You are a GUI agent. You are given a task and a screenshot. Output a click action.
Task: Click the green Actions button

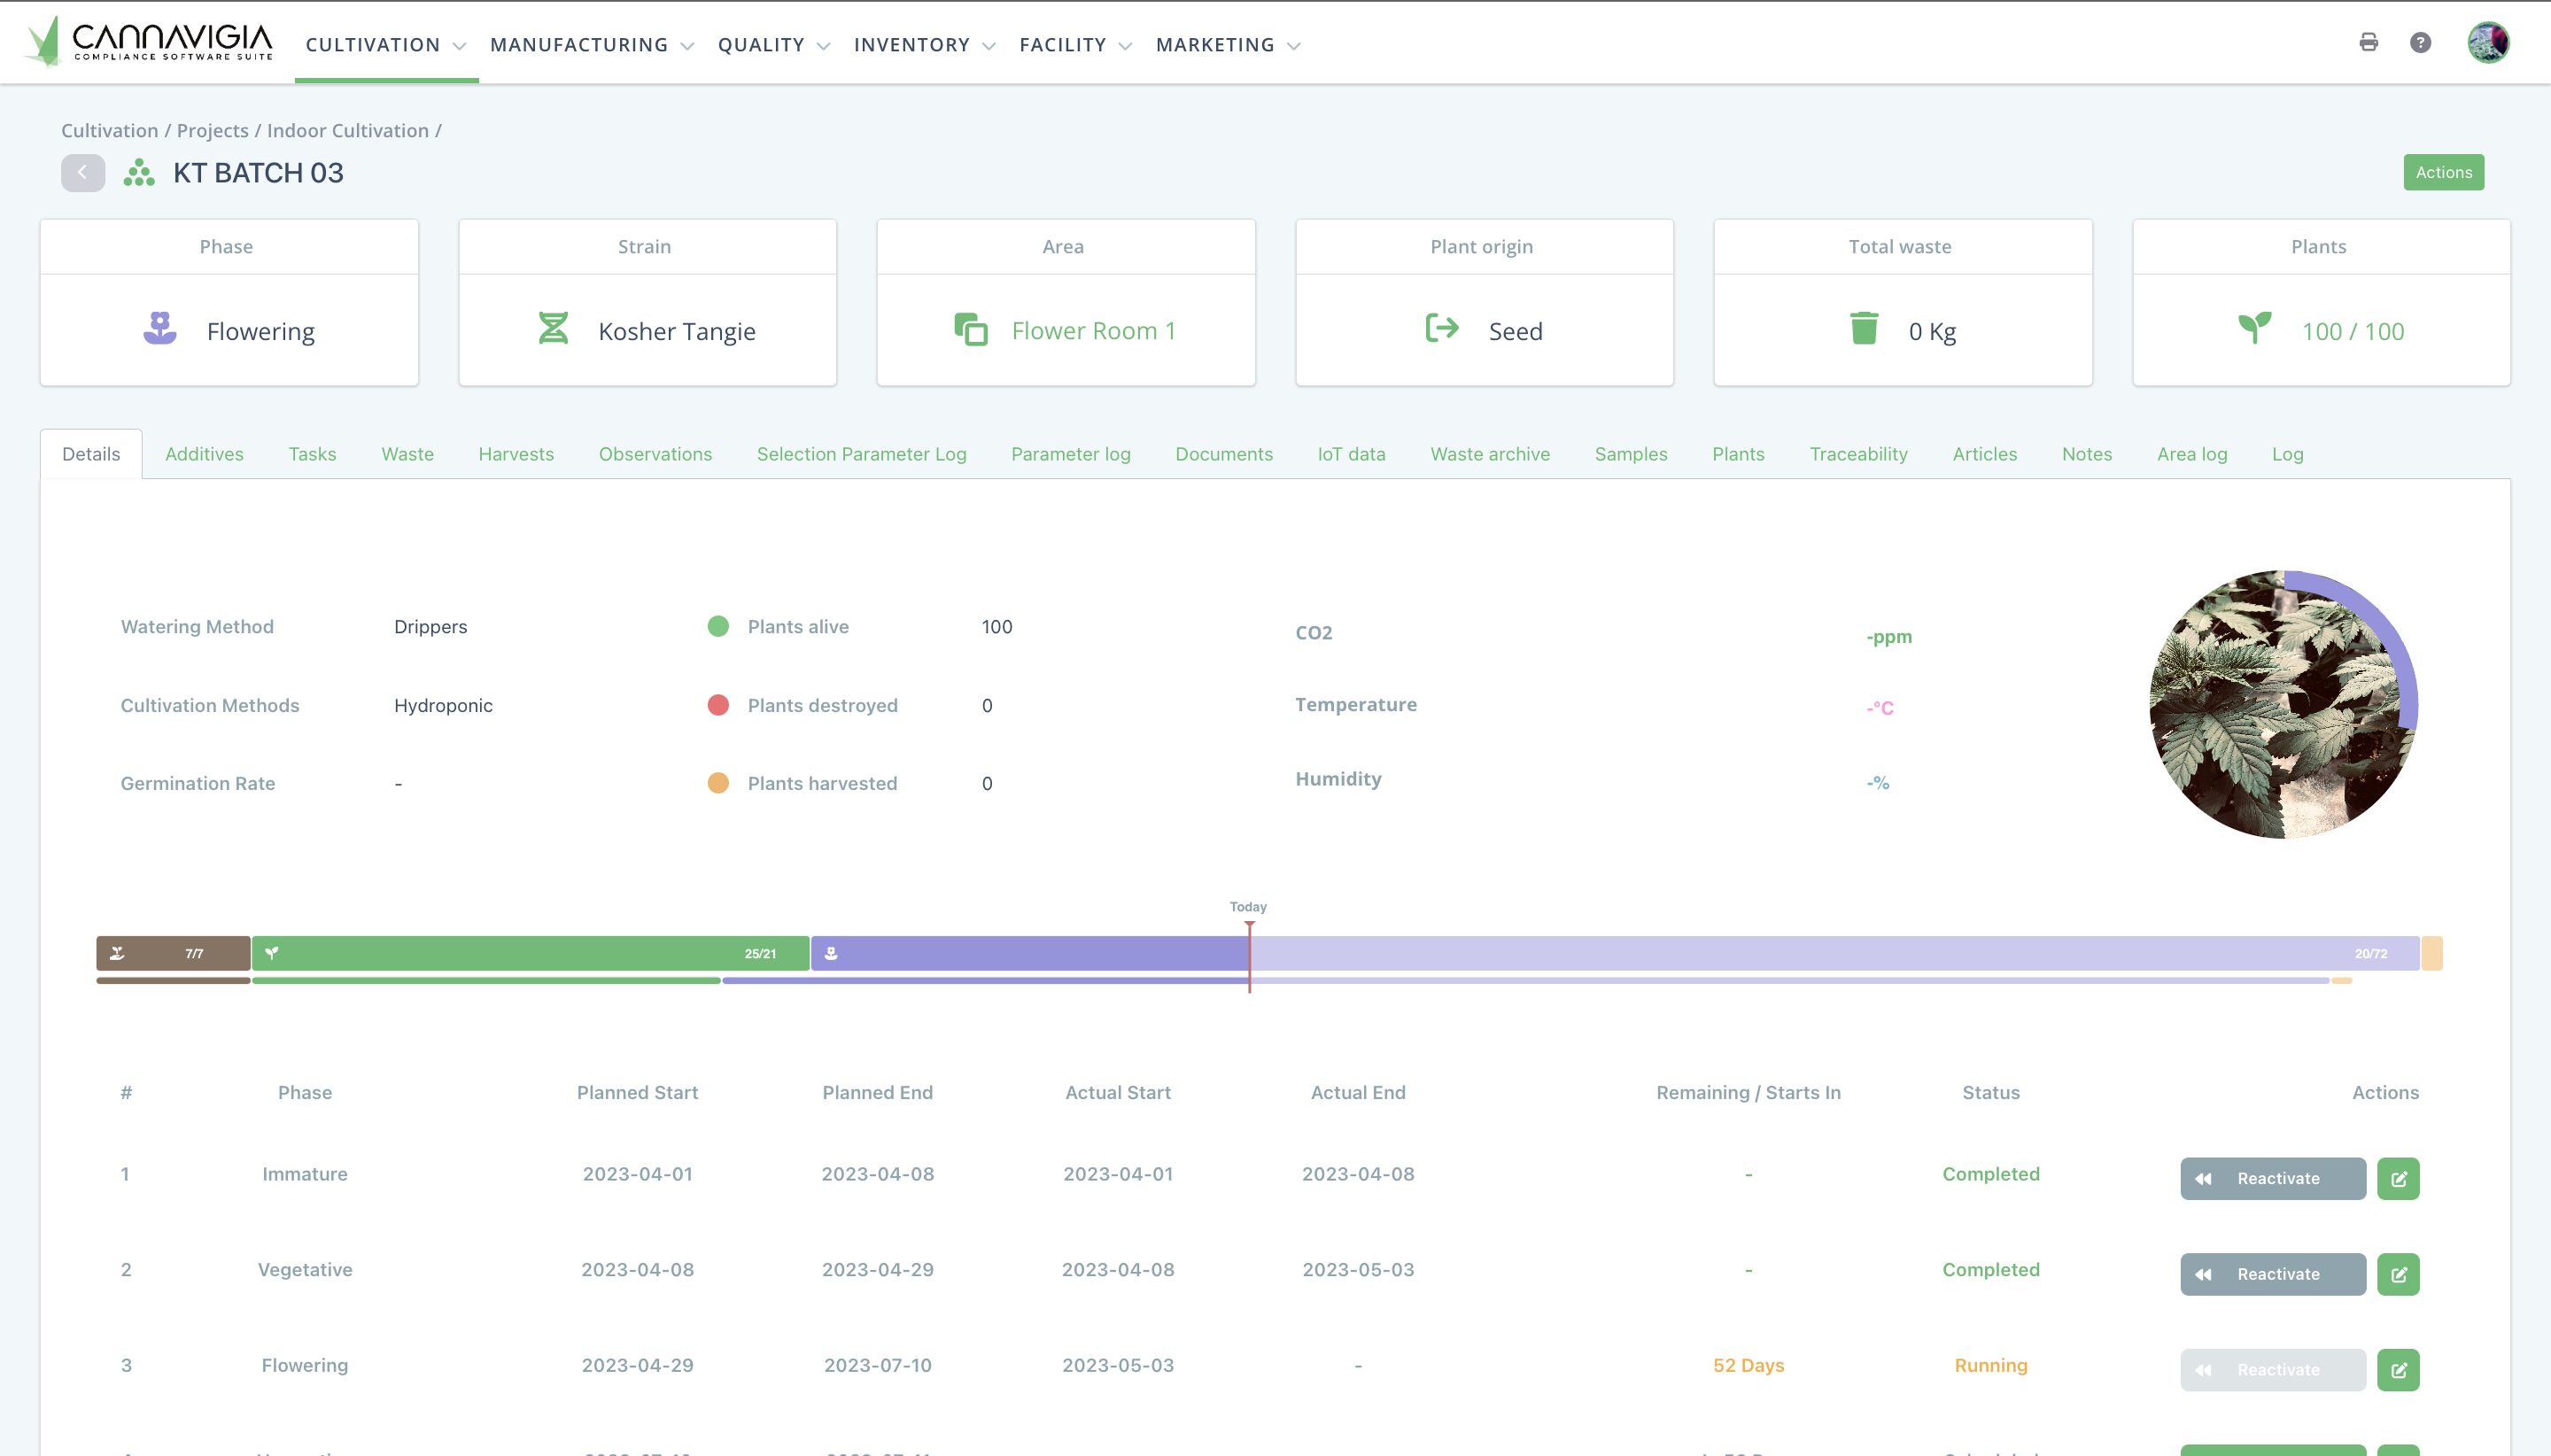point(2443,172)
